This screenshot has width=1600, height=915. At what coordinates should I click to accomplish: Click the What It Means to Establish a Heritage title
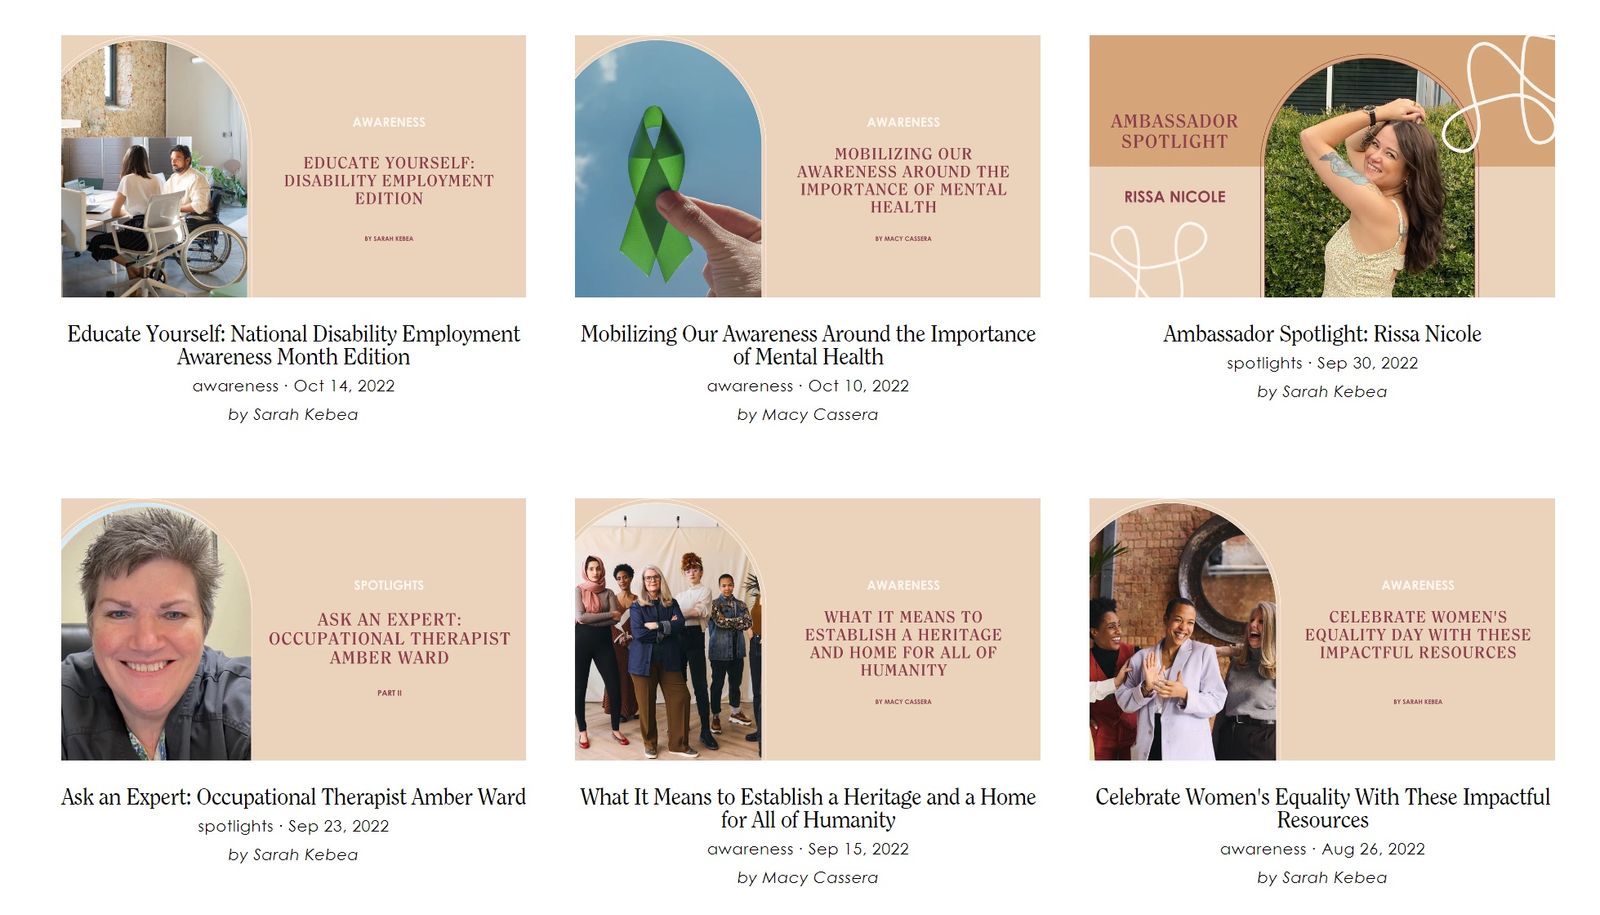pyautogui.click(x=808, y=808)
